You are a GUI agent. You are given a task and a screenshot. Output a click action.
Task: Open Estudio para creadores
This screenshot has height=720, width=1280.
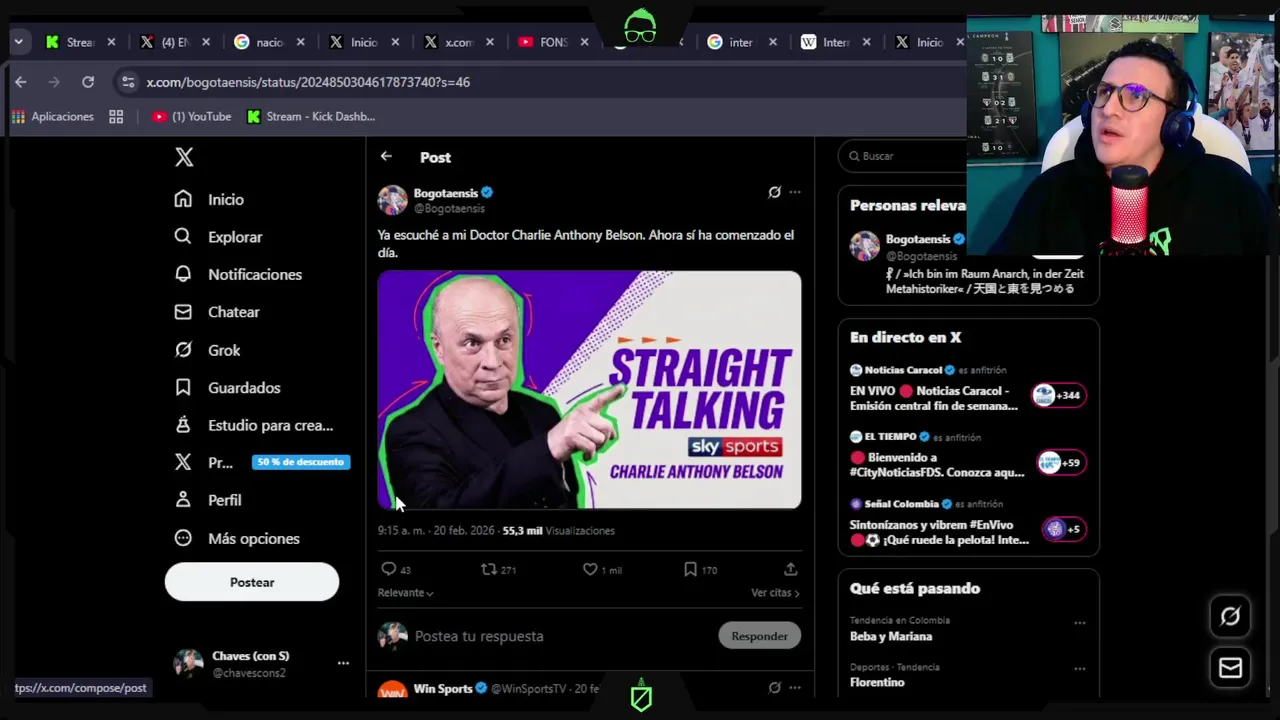point(254,425)
